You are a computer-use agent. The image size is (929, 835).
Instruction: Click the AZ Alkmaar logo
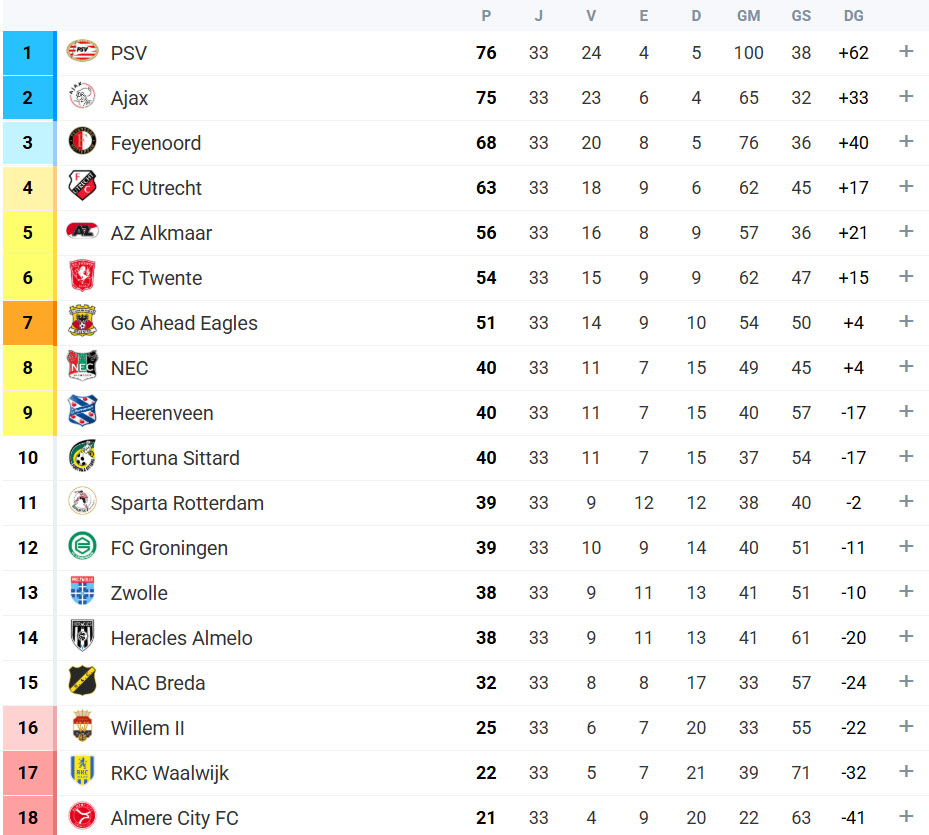coord(82,230)
